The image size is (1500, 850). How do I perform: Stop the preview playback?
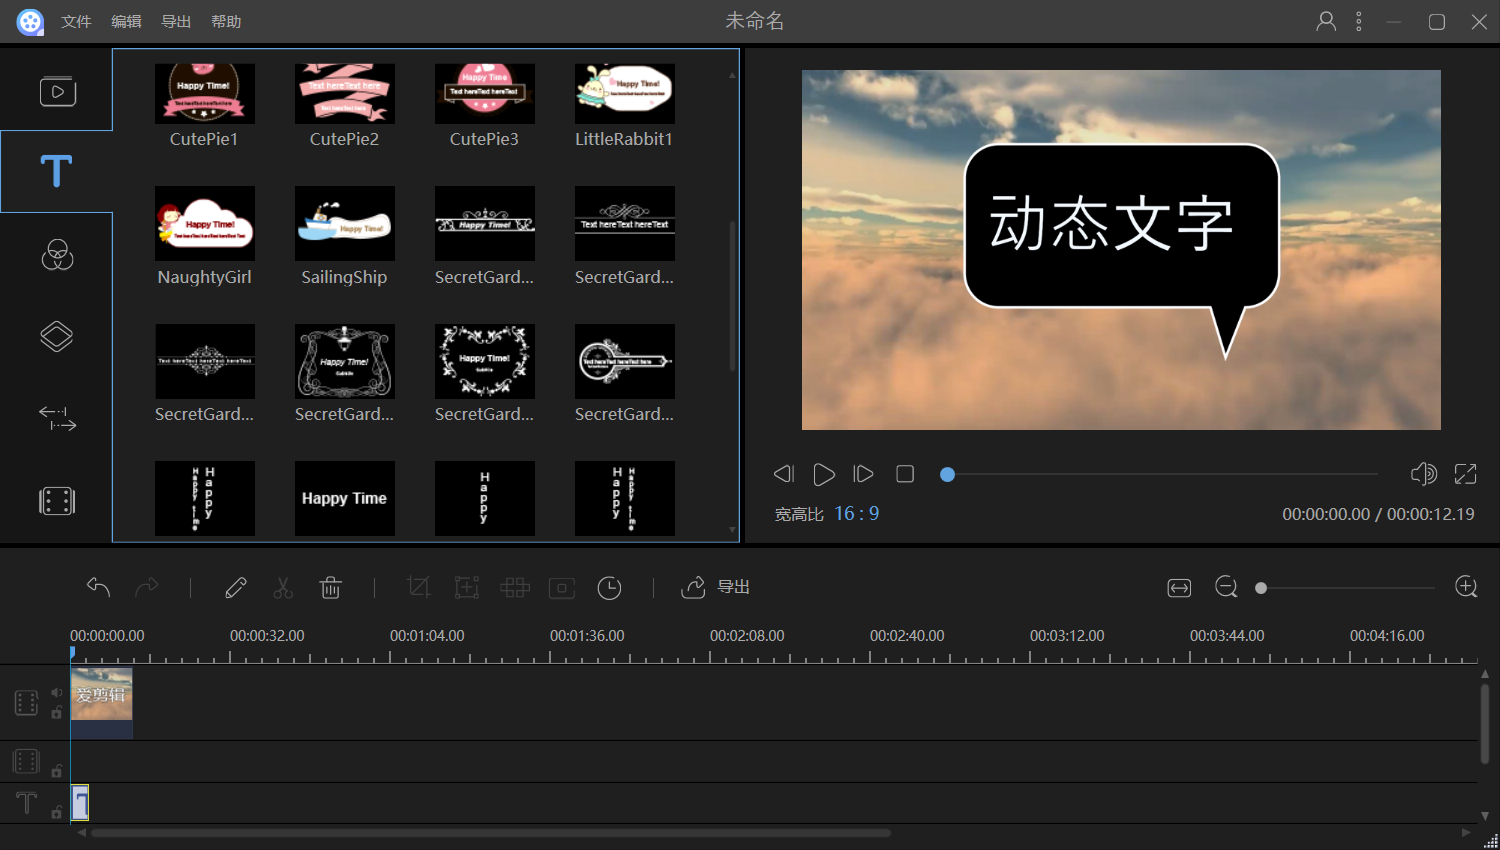click(x=905, y=474)
